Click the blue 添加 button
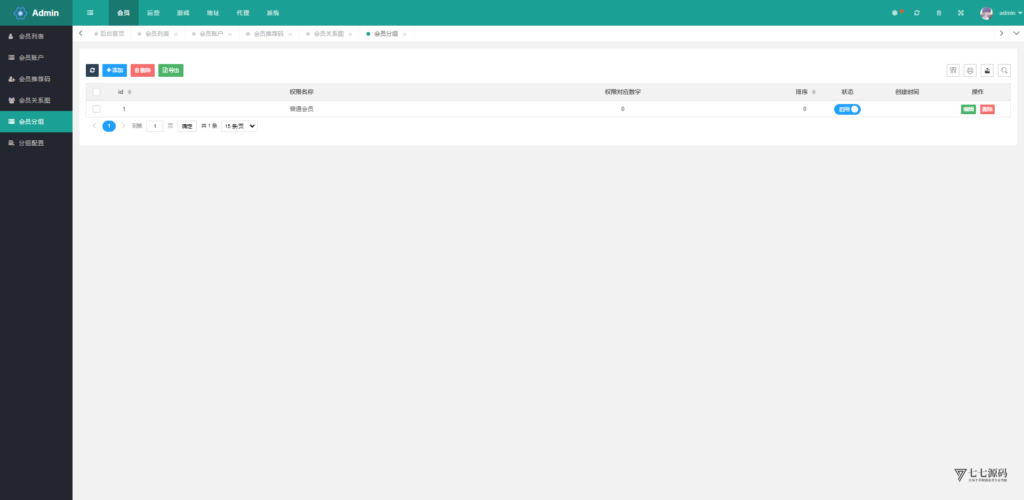1024x500 pixels. (114, 70)
